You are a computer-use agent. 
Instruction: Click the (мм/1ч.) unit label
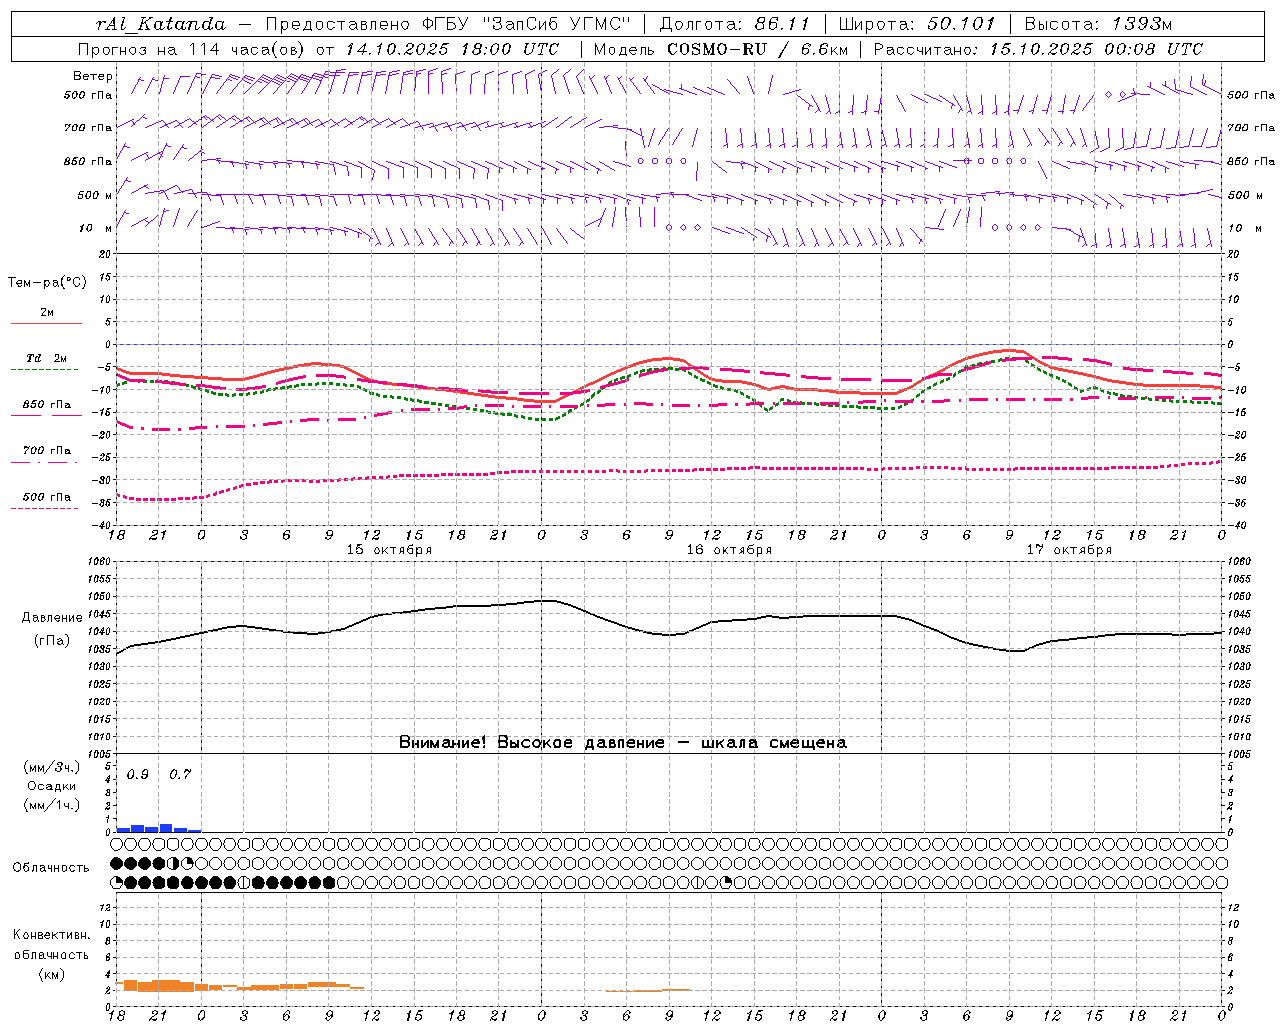52,805
